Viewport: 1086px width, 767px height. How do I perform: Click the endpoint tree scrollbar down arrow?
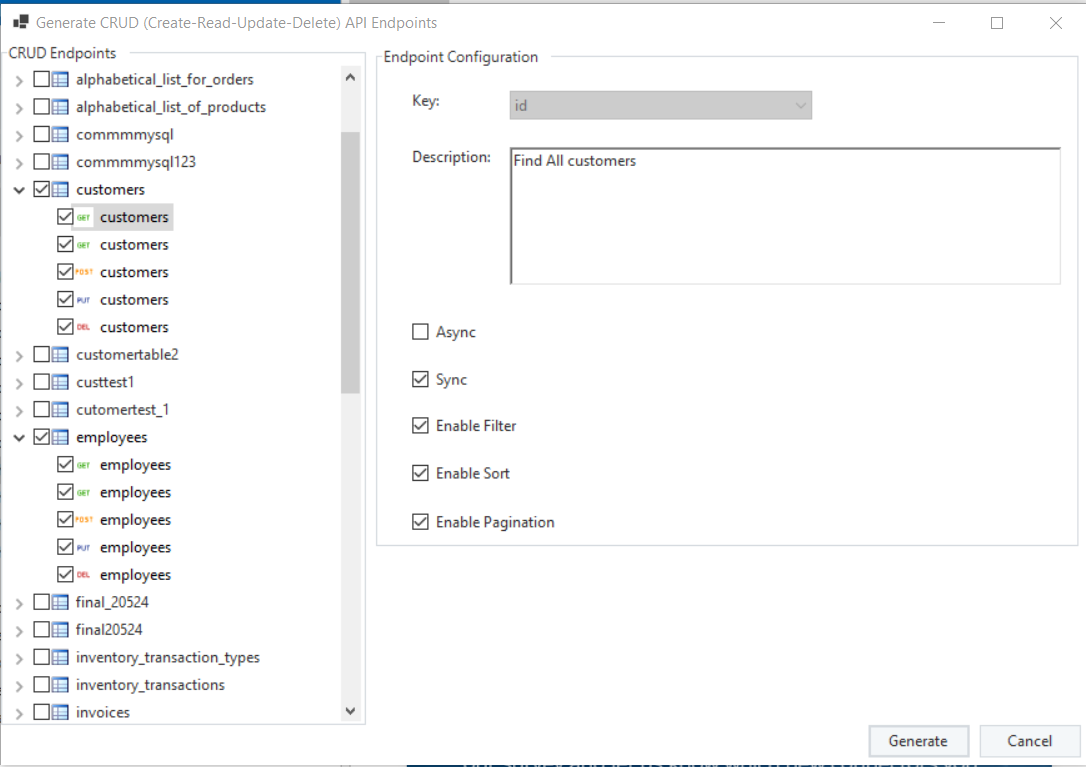350,711
